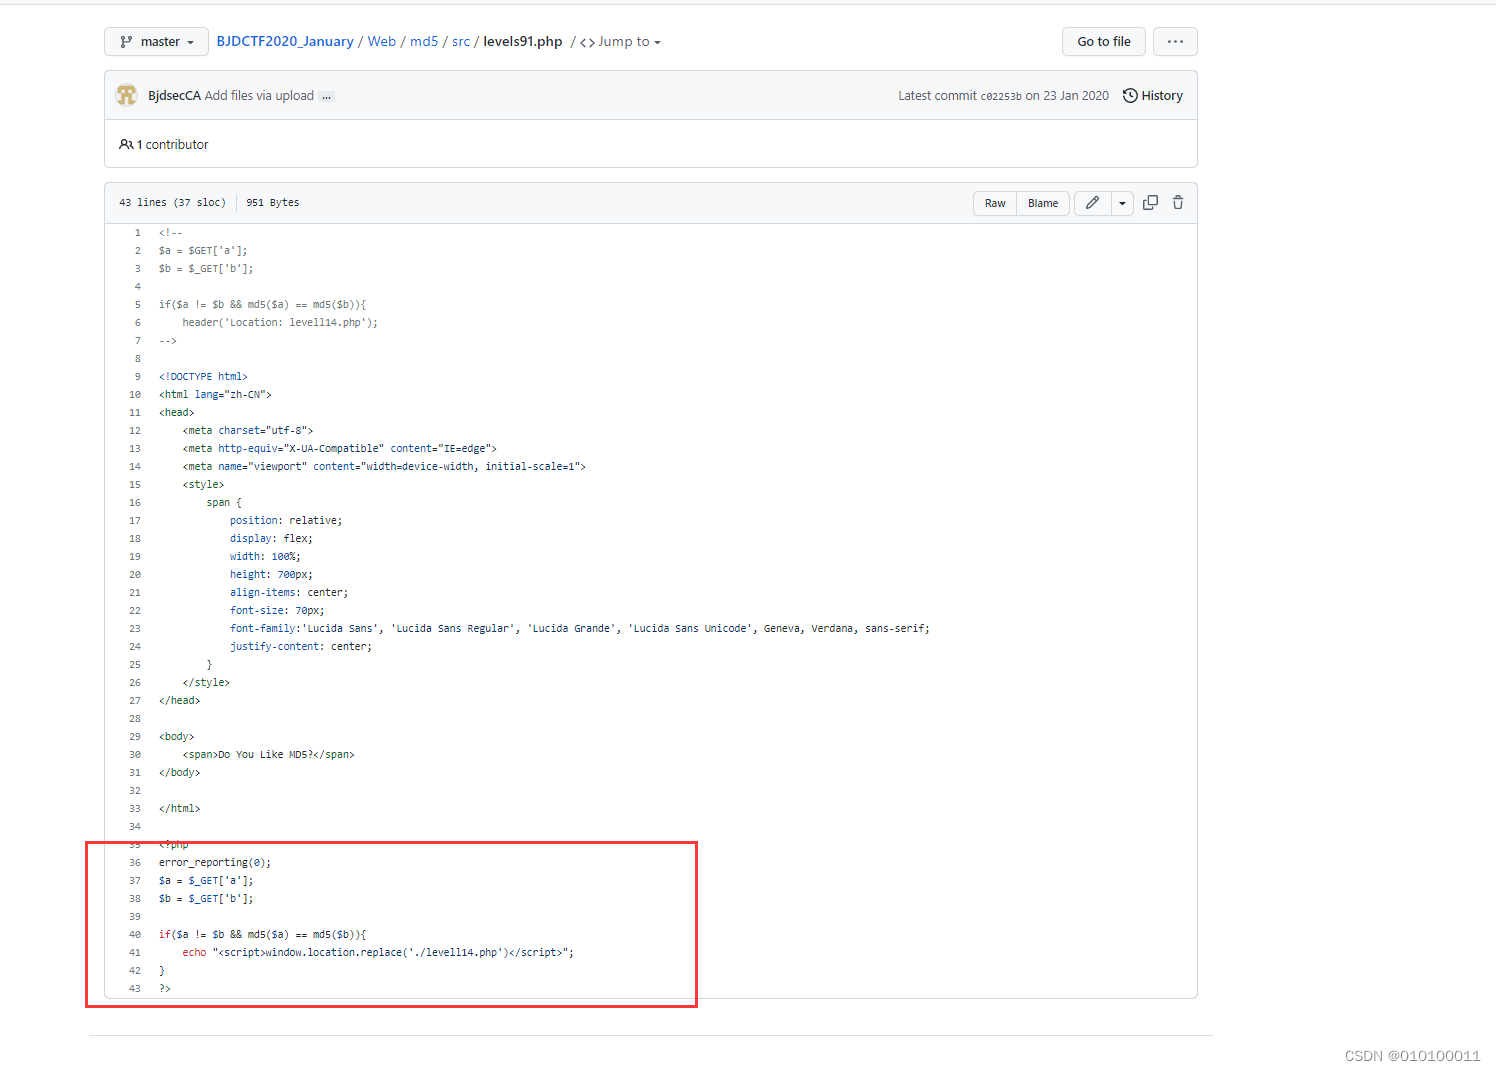The height and width of the screenshot is (1071, 1496).
Task: View Raw file contents
Action: coord(995,203)
